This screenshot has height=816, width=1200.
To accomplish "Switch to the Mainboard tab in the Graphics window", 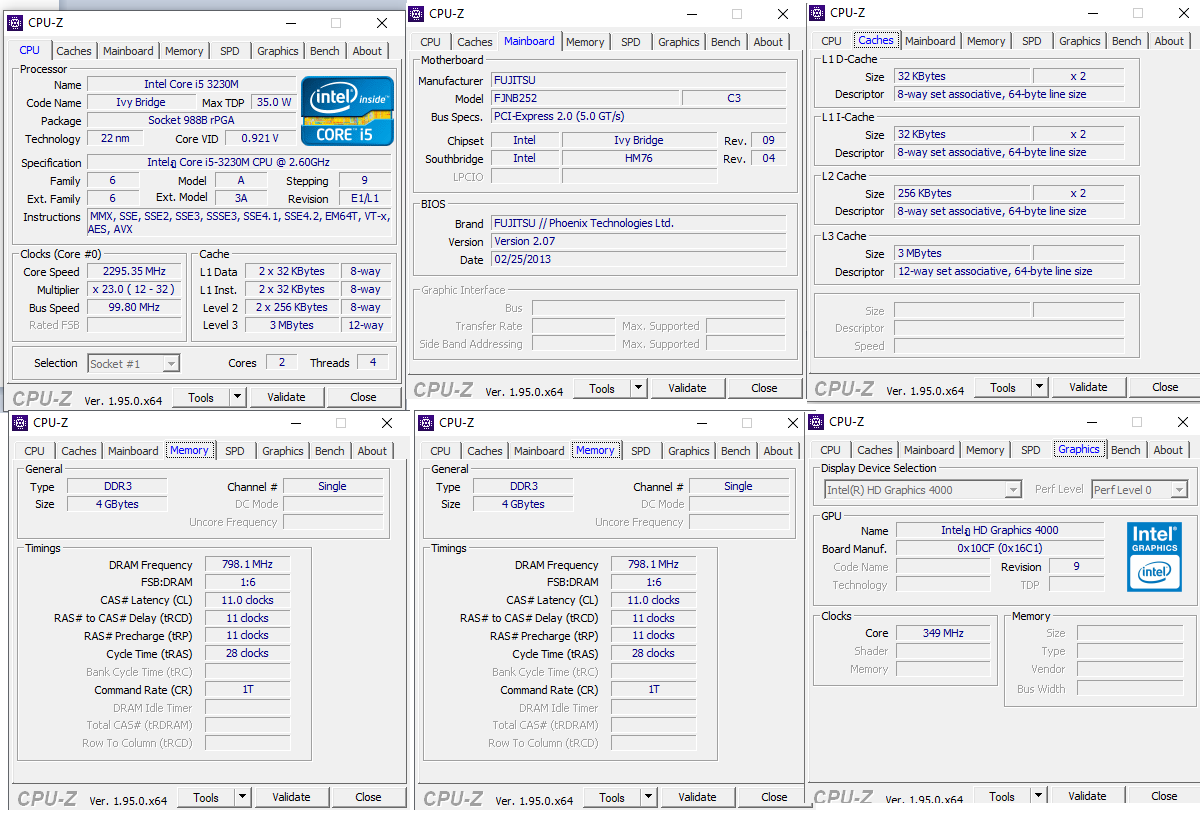I will click(x=929, y=450).
